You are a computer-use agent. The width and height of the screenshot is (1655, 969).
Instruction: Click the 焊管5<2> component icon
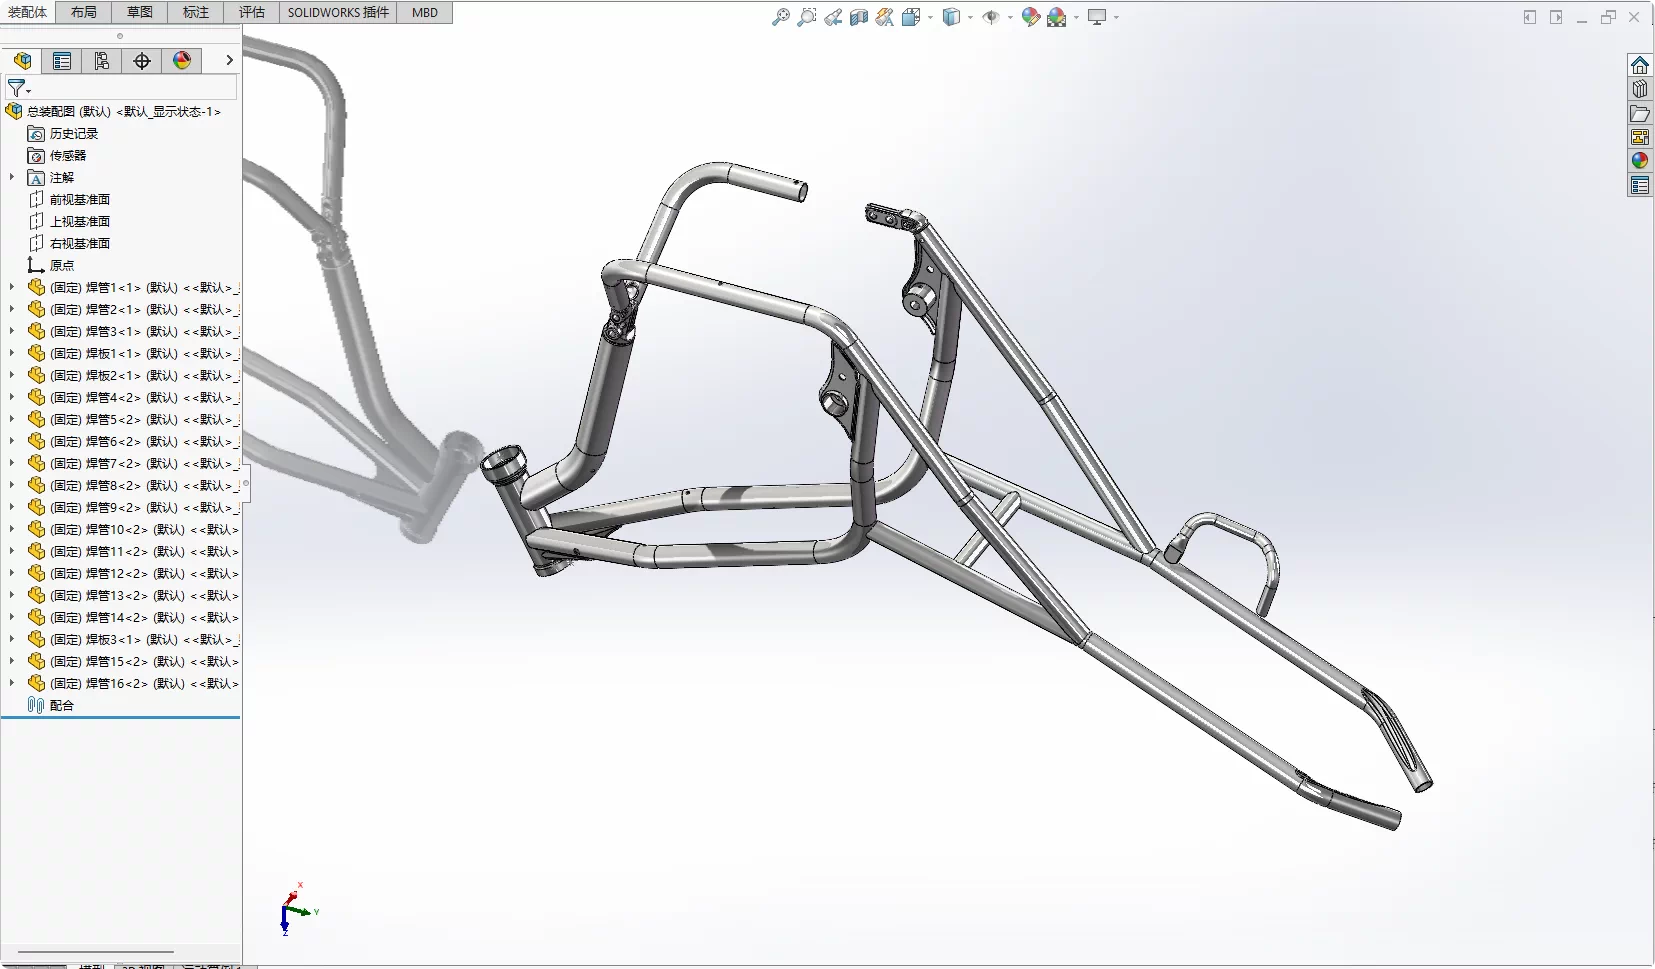point(36,419)
